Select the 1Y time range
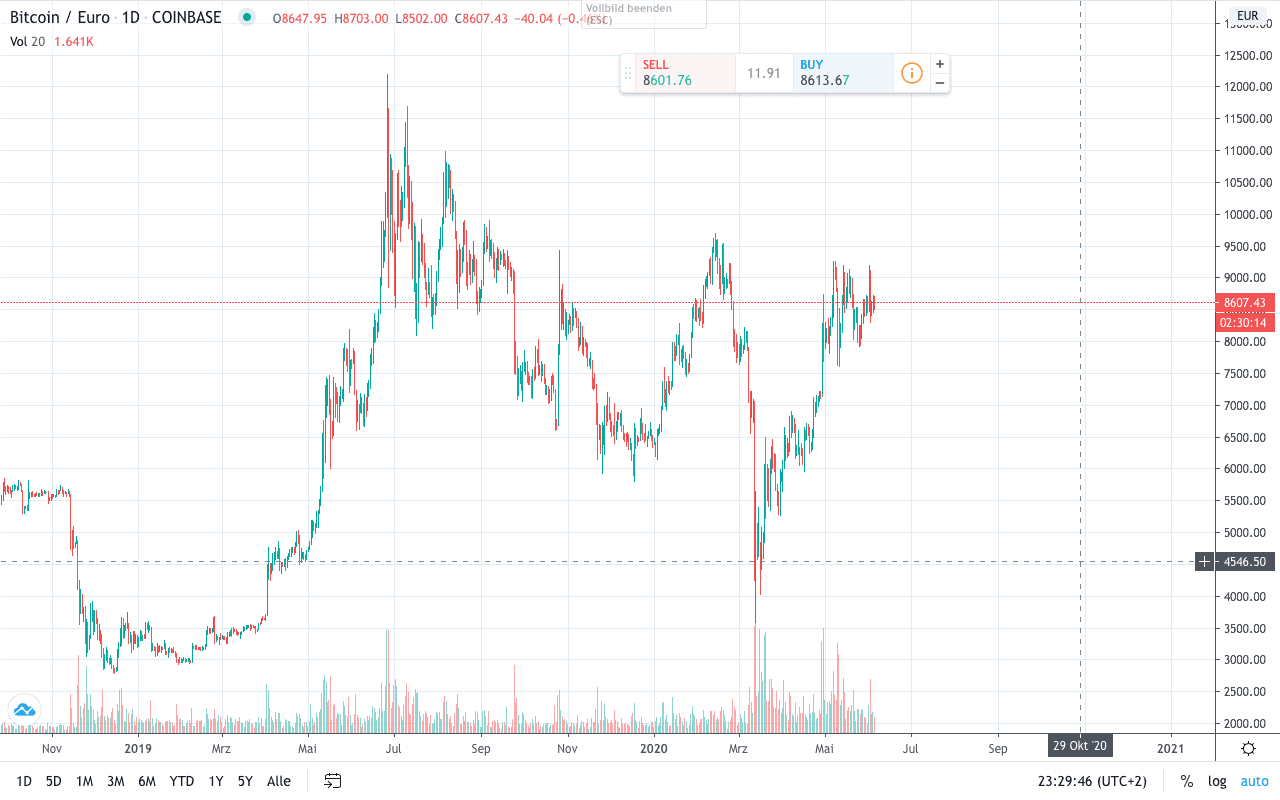 (x=216, y=781)
